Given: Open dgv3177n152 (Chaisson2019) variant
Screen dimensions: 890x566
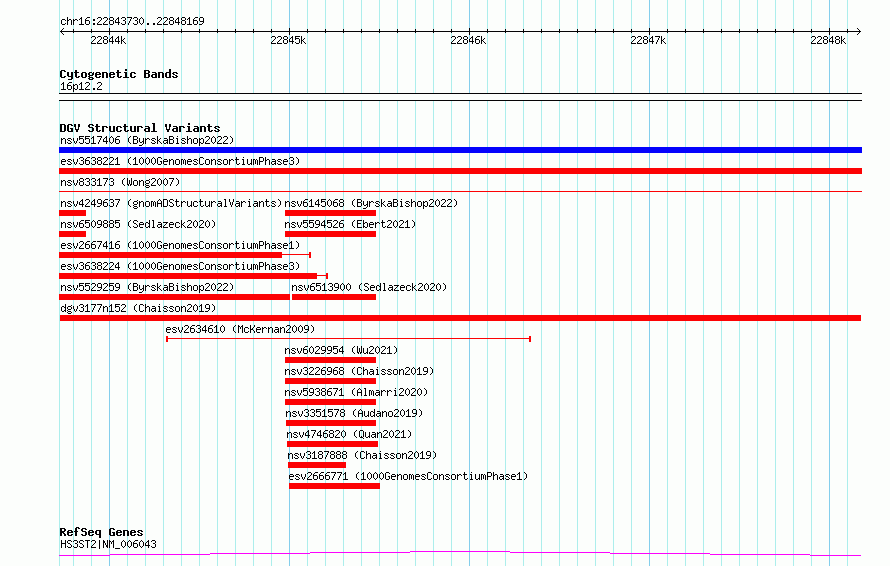Looking at the screenshot, I should tap(138, 308).
